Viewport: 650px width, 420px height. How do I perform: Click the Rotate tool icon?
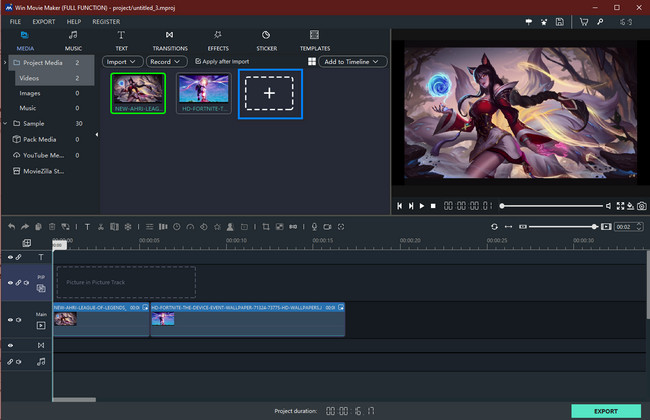pyautogui.click(x=204, y=227)
